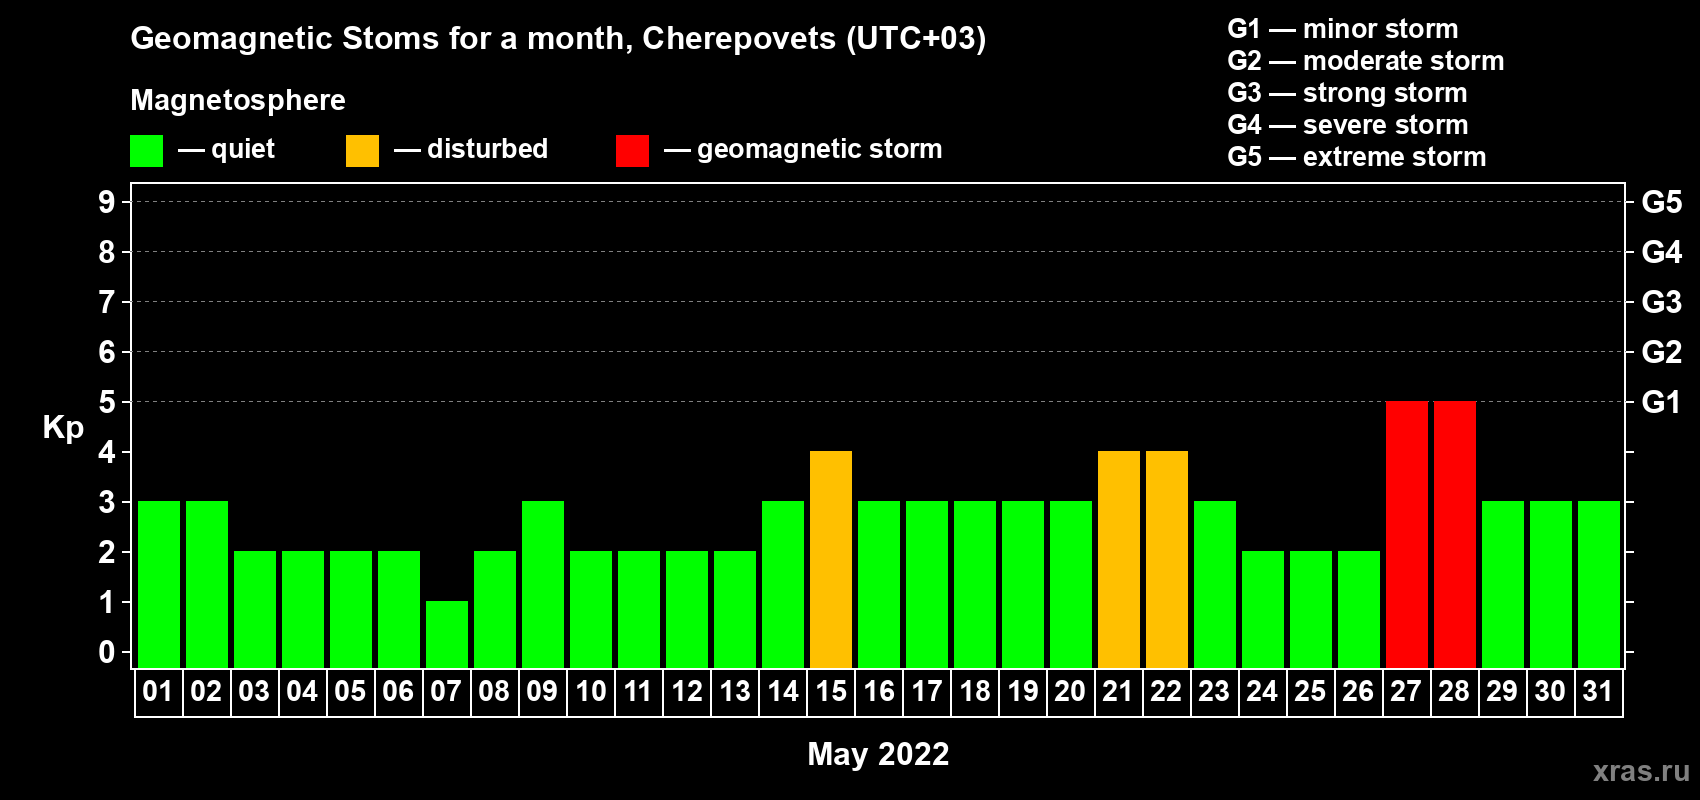Click the 'G4 — severe storm' legend line
Screen dimensions: 1700x800
point(1348,125)
